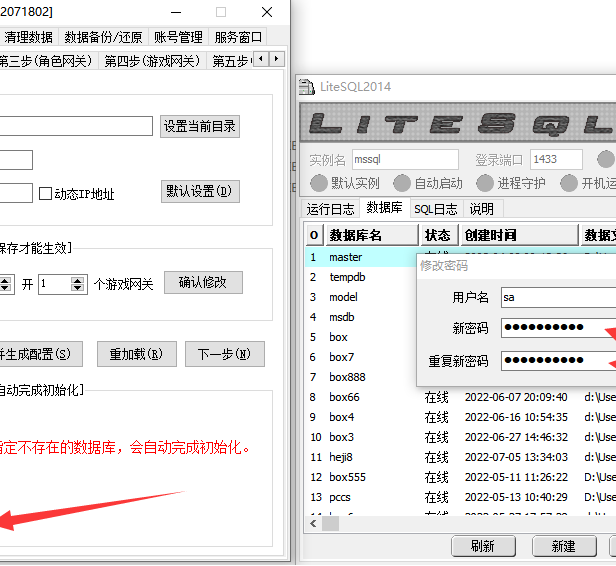Open the 运行日志 tab
Screen dimensions: 616x566
pyautogui.click(x=330, y=209)
